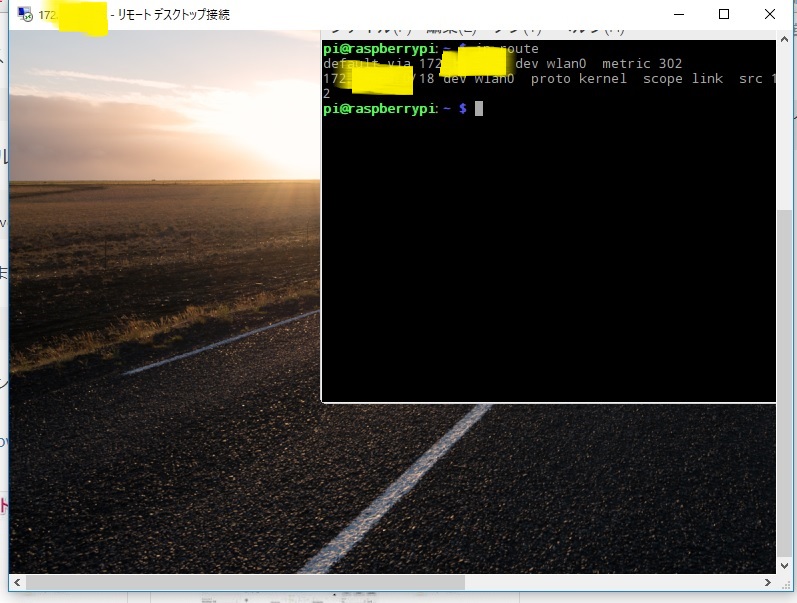This screenshot has width=797, height=603.
Task: Click 'scope link' text in terminal
Action: [683, 78]
